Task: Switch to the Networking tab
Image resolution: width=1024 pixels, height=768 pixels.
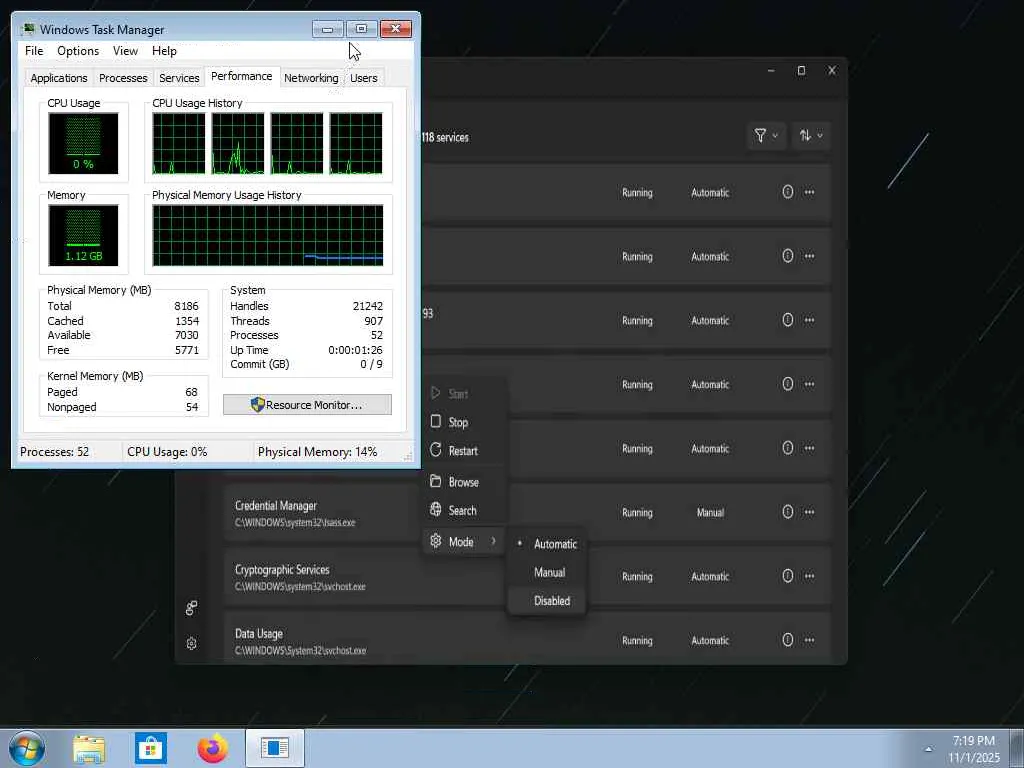Action: tap(311, 78)
